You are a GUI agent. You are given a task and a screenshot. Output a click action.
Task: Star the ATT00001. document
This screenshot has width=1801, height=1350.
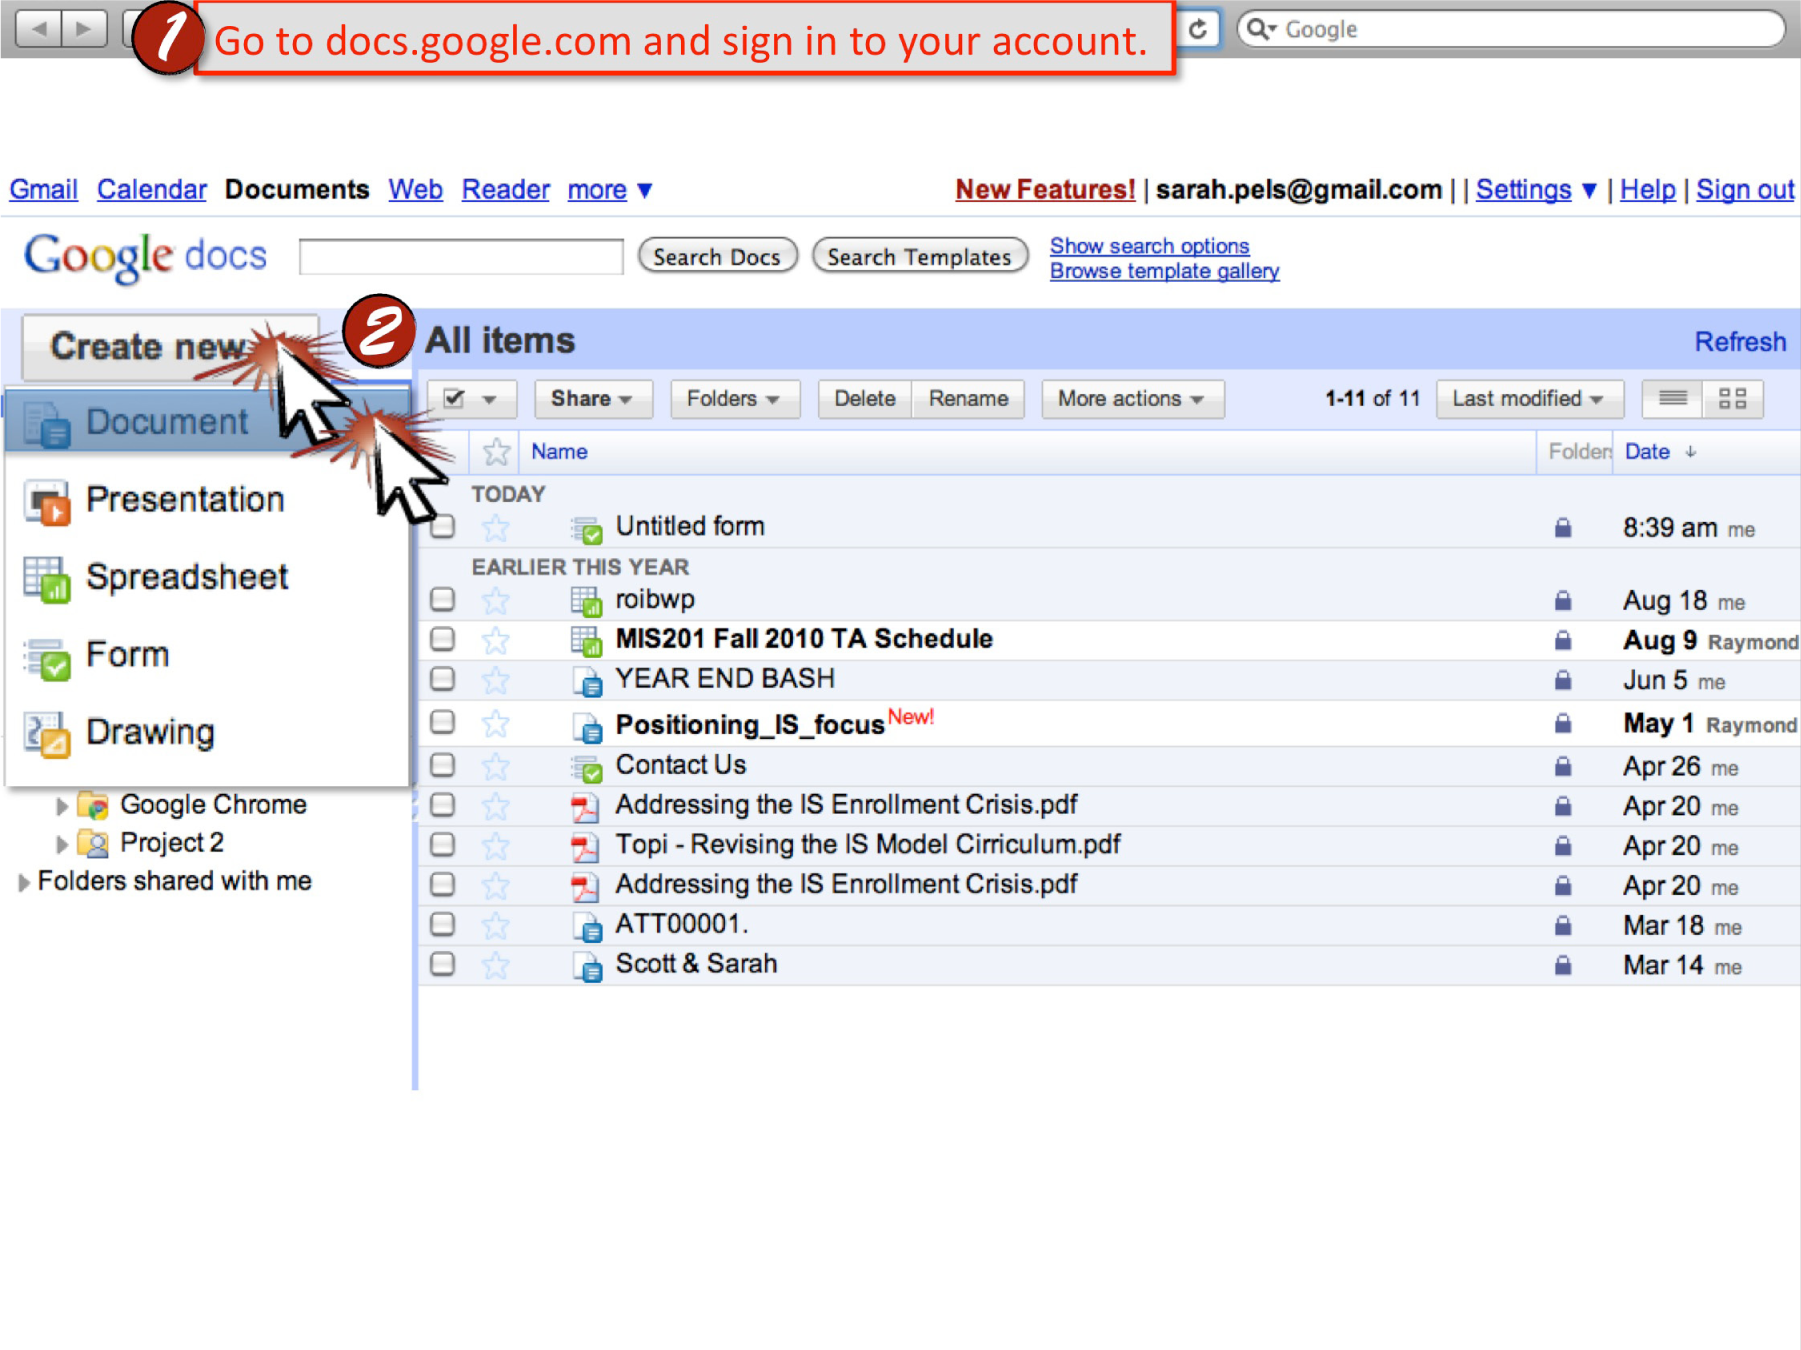tap(496, 926)
